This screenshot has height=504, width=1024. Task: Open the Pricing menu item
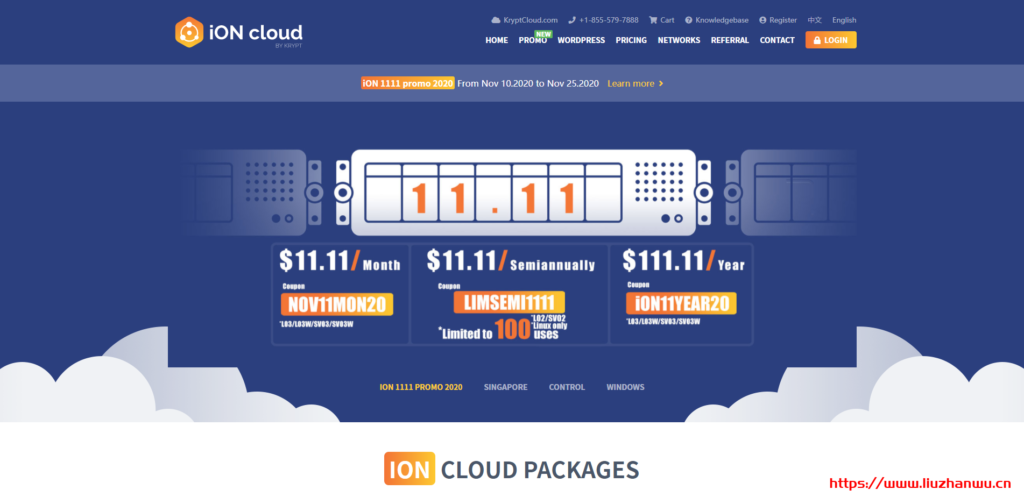tap(631, 41)
